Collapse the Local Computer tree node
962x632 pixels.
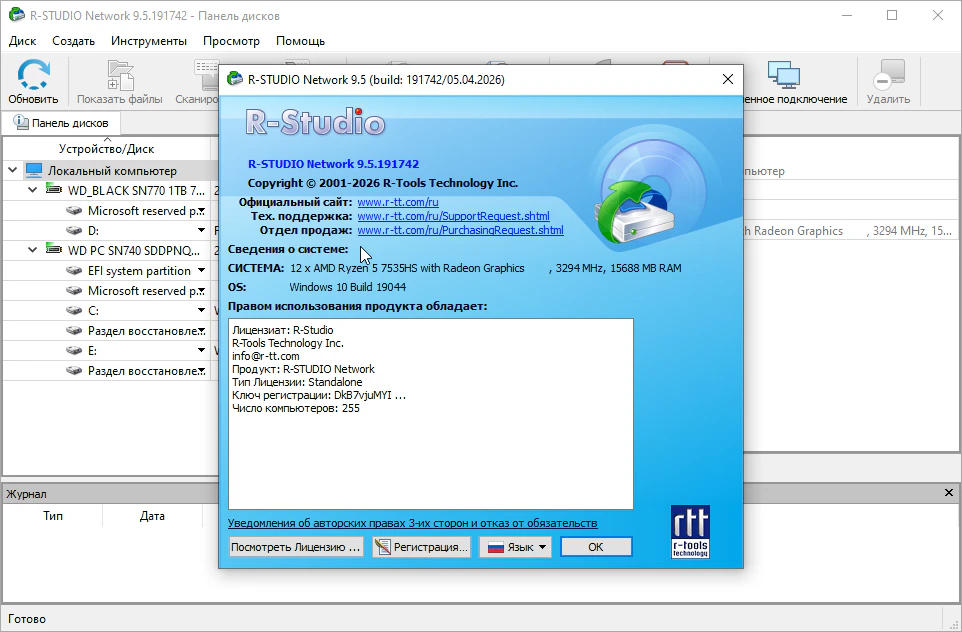coord(12,171)
